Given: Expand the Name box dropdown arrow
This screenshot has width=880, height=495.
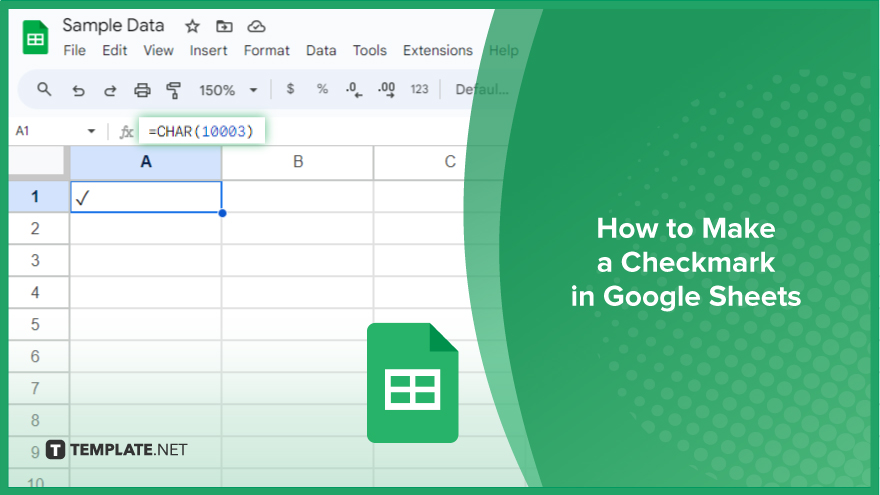Looking at the screenshot, I should pyautogui.click(x=91, y=131).
